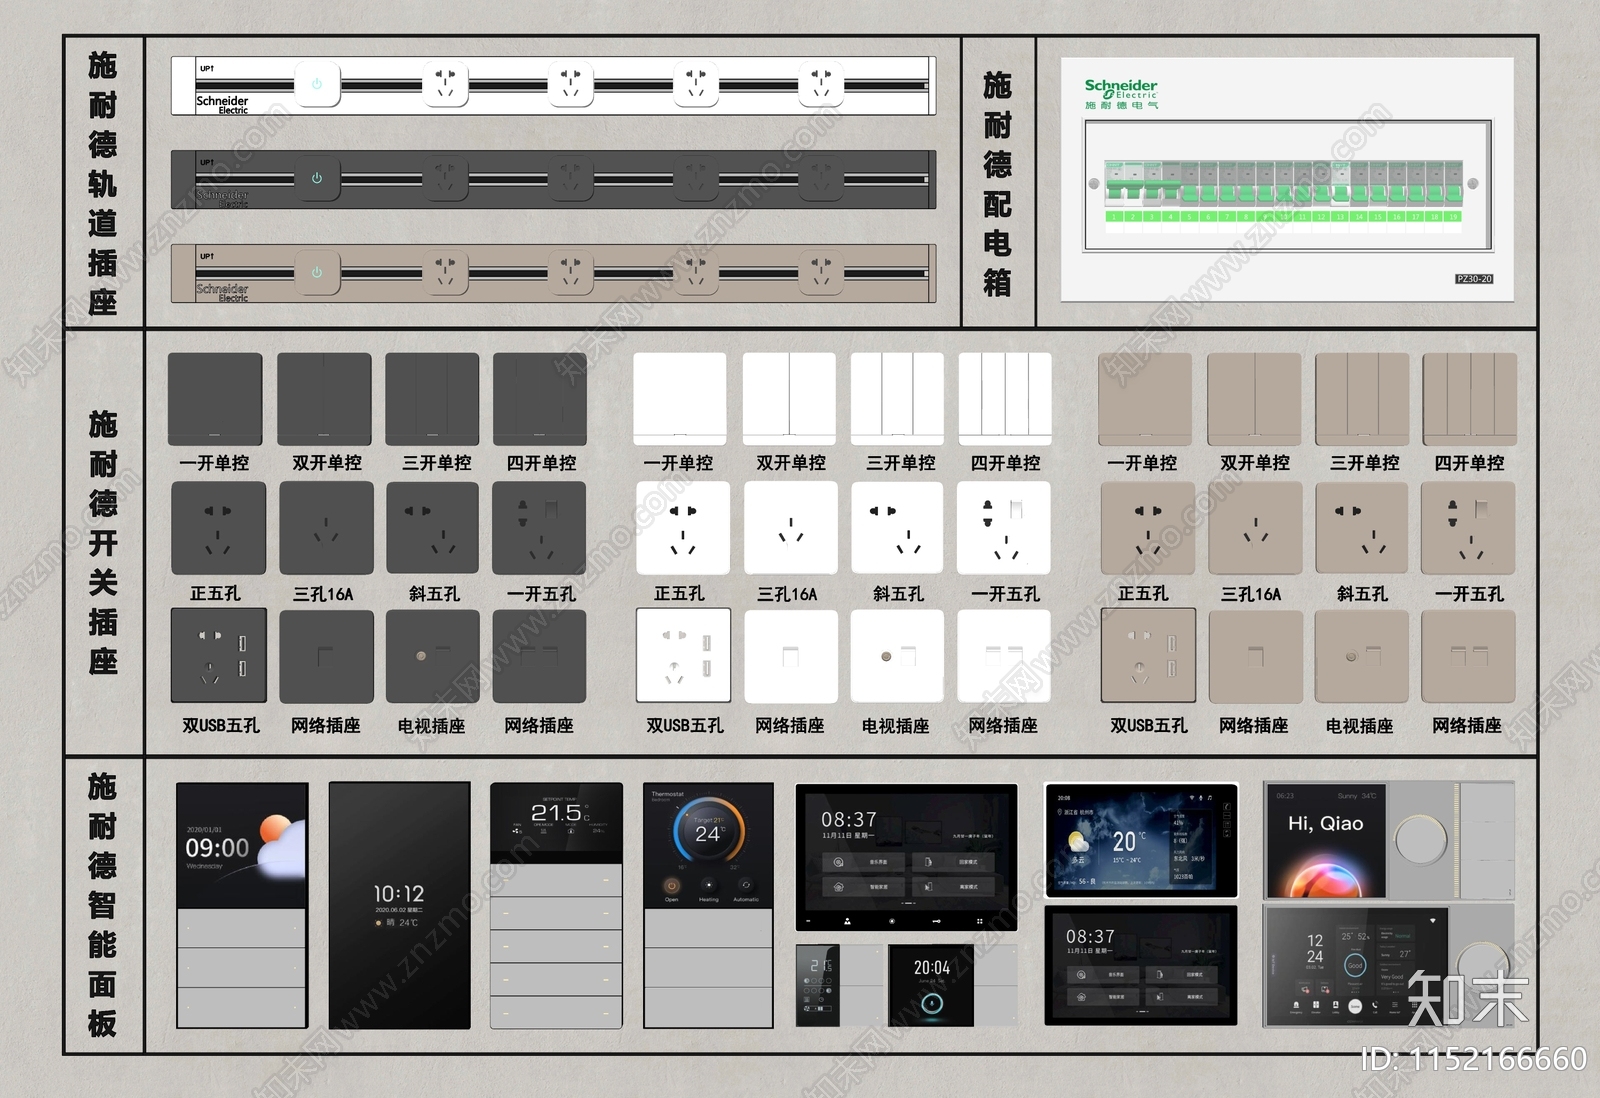Click the 施耐德配电箱 section heading
The width and height of the screenshot is (1600, 1098).
tap(997, 183)
